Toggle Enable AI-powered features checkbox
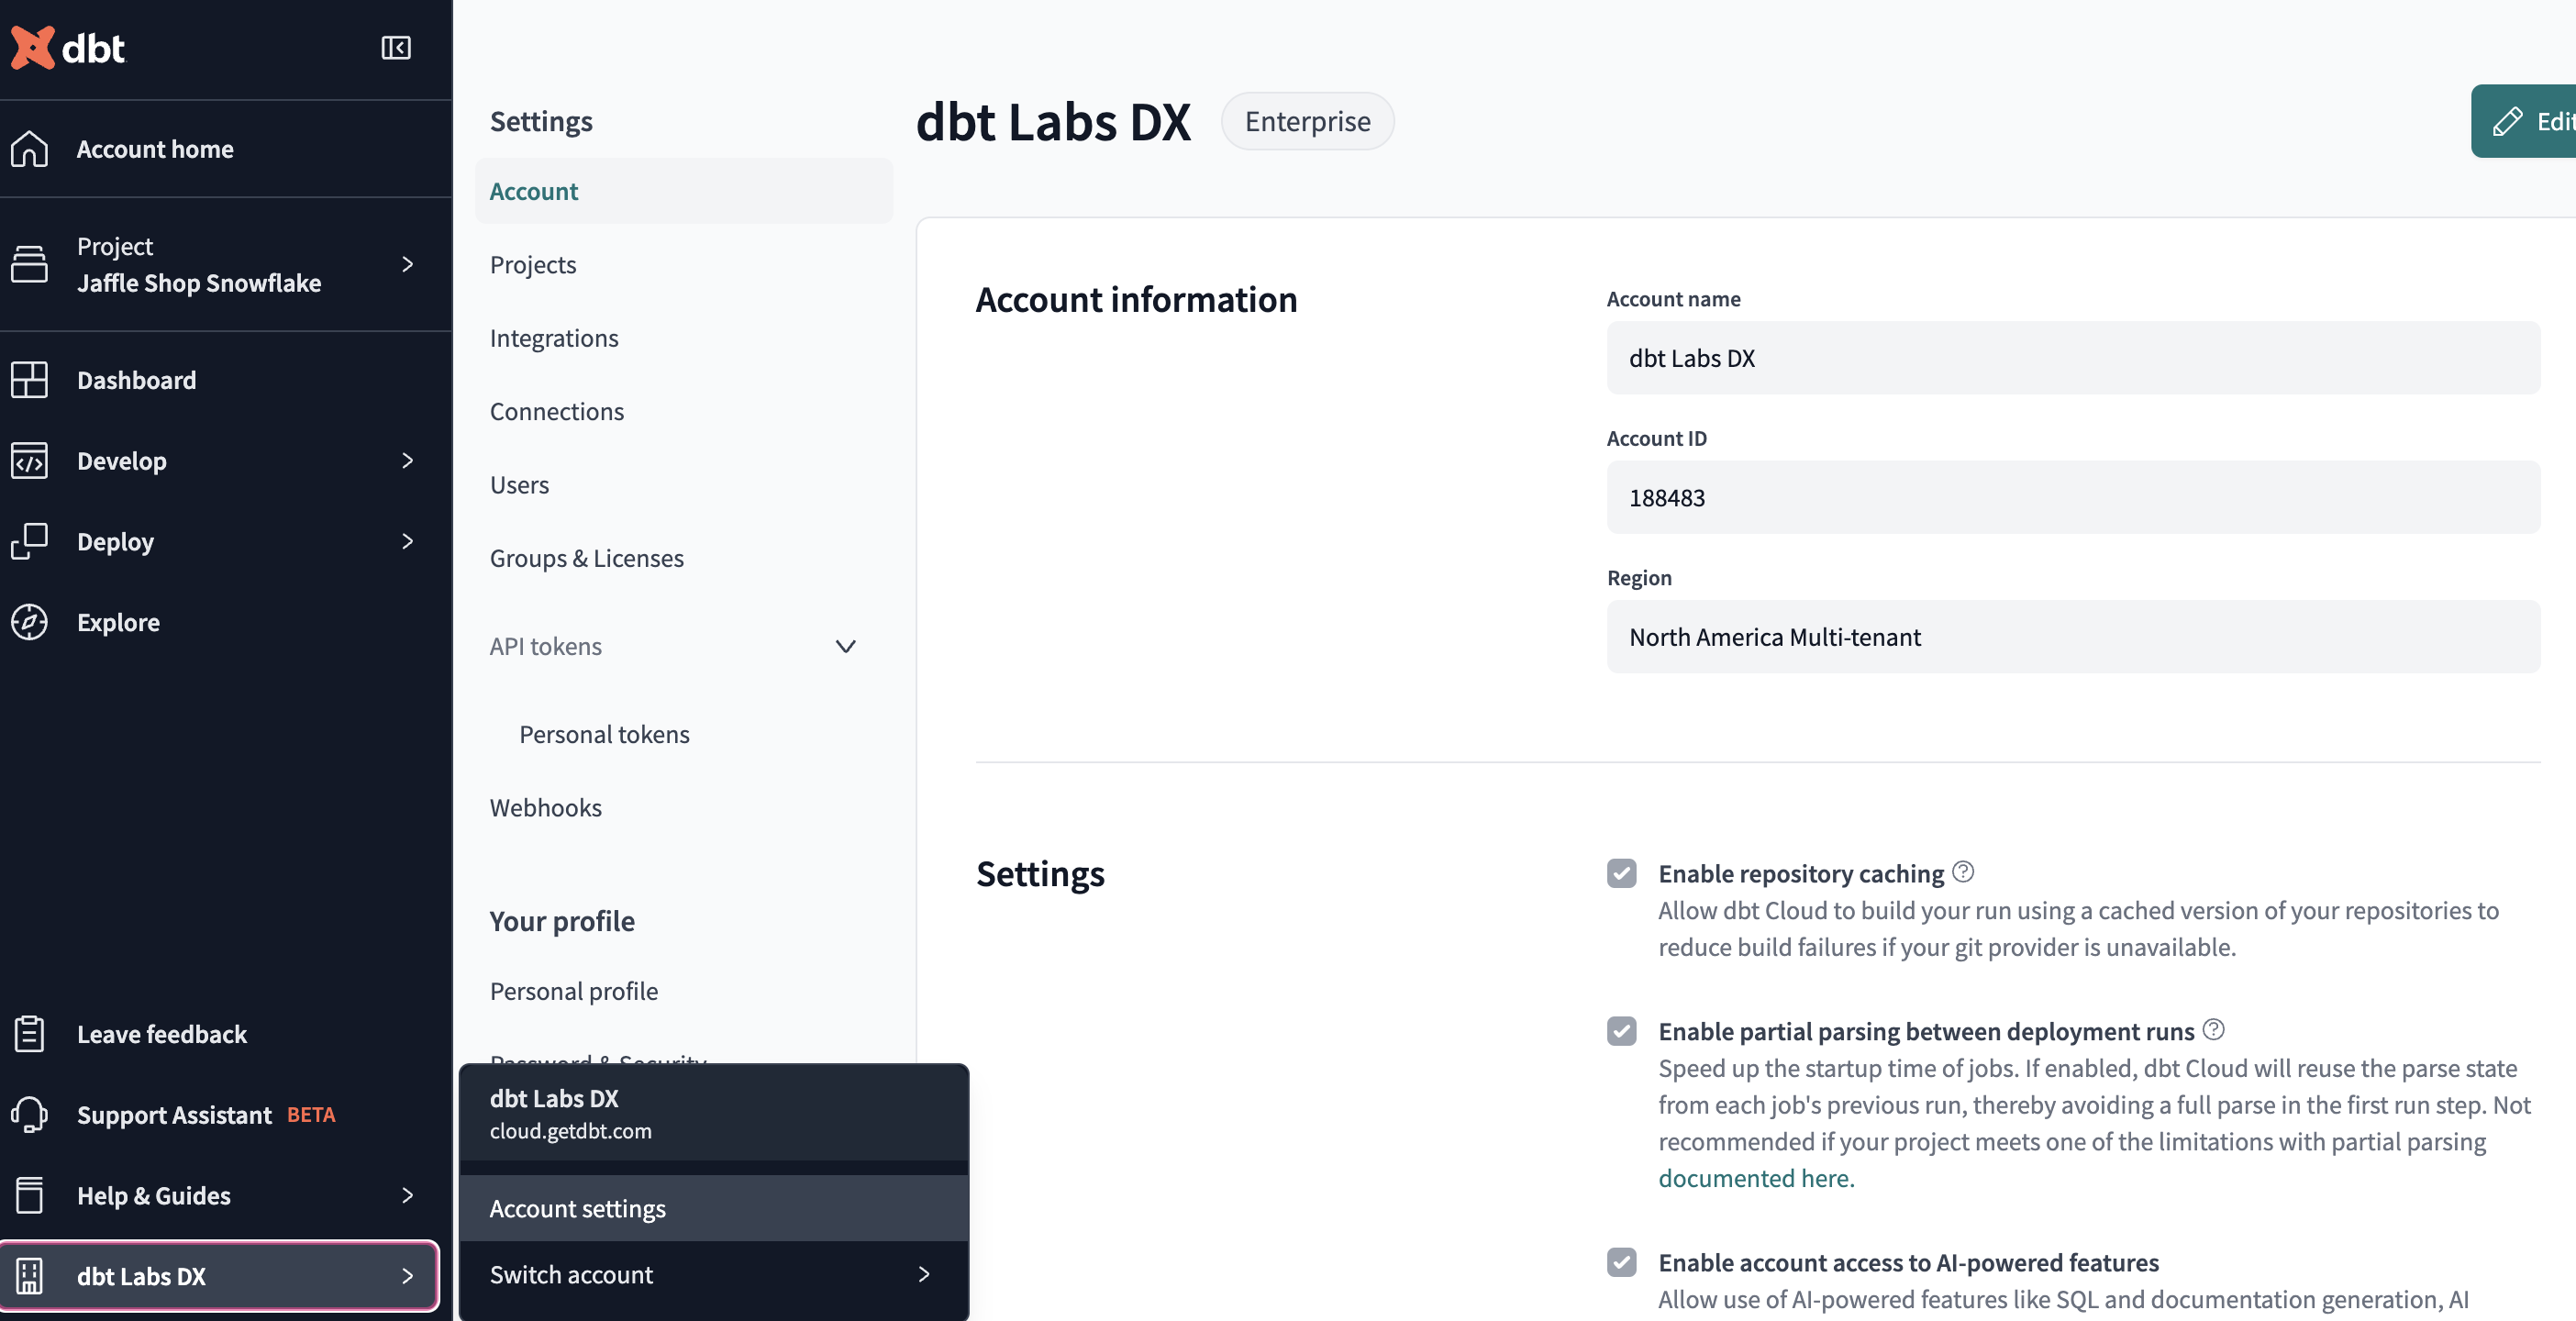The image size is (2576, 1321). (1619, 1260)
